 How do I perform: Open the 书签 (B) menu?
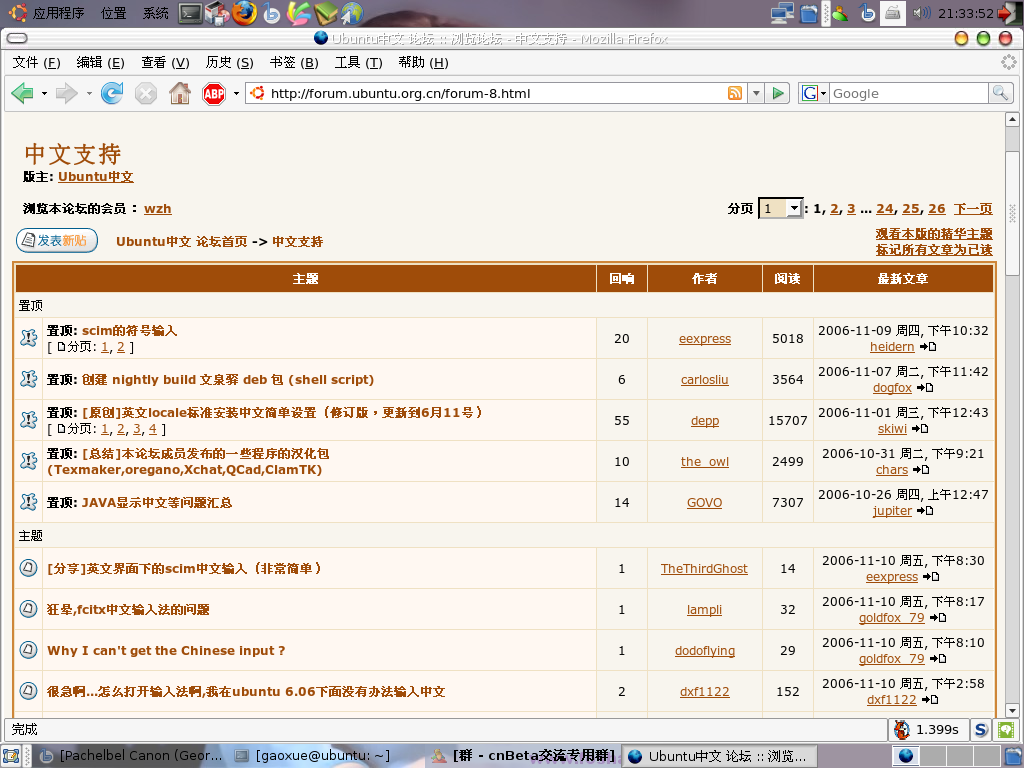294,63
